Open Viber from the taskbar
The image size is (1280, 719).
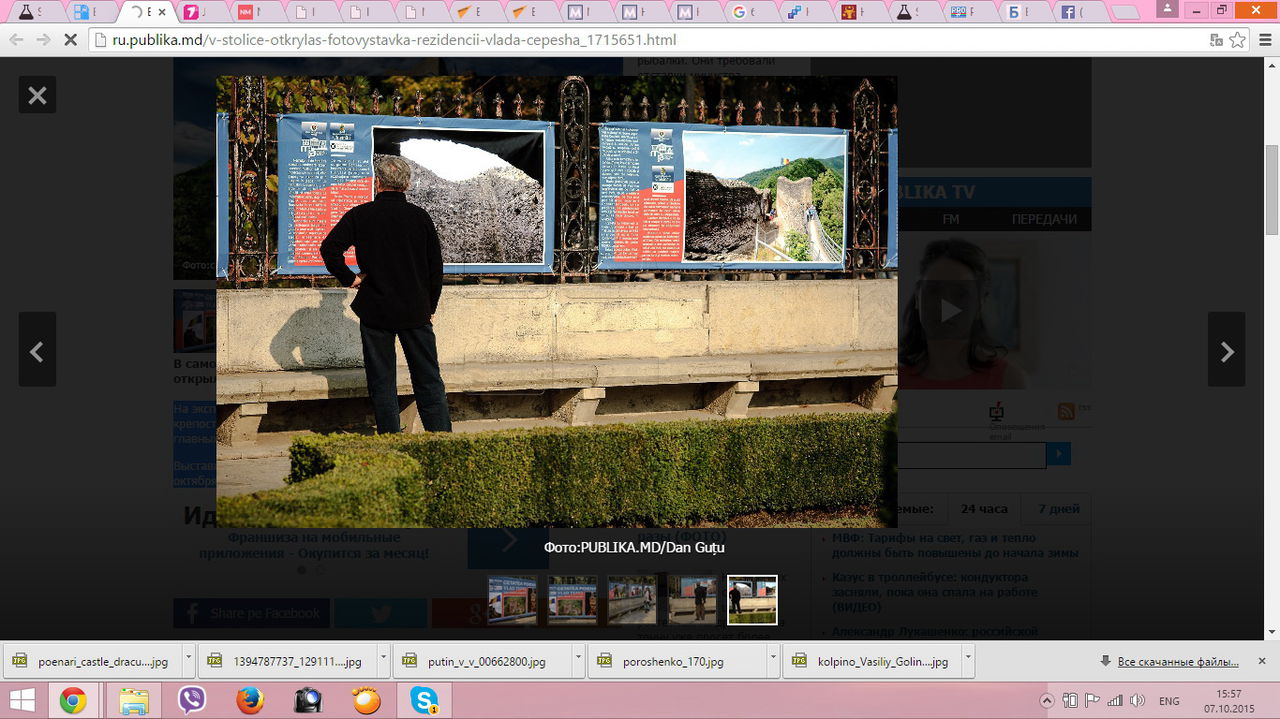pos(192,700)
